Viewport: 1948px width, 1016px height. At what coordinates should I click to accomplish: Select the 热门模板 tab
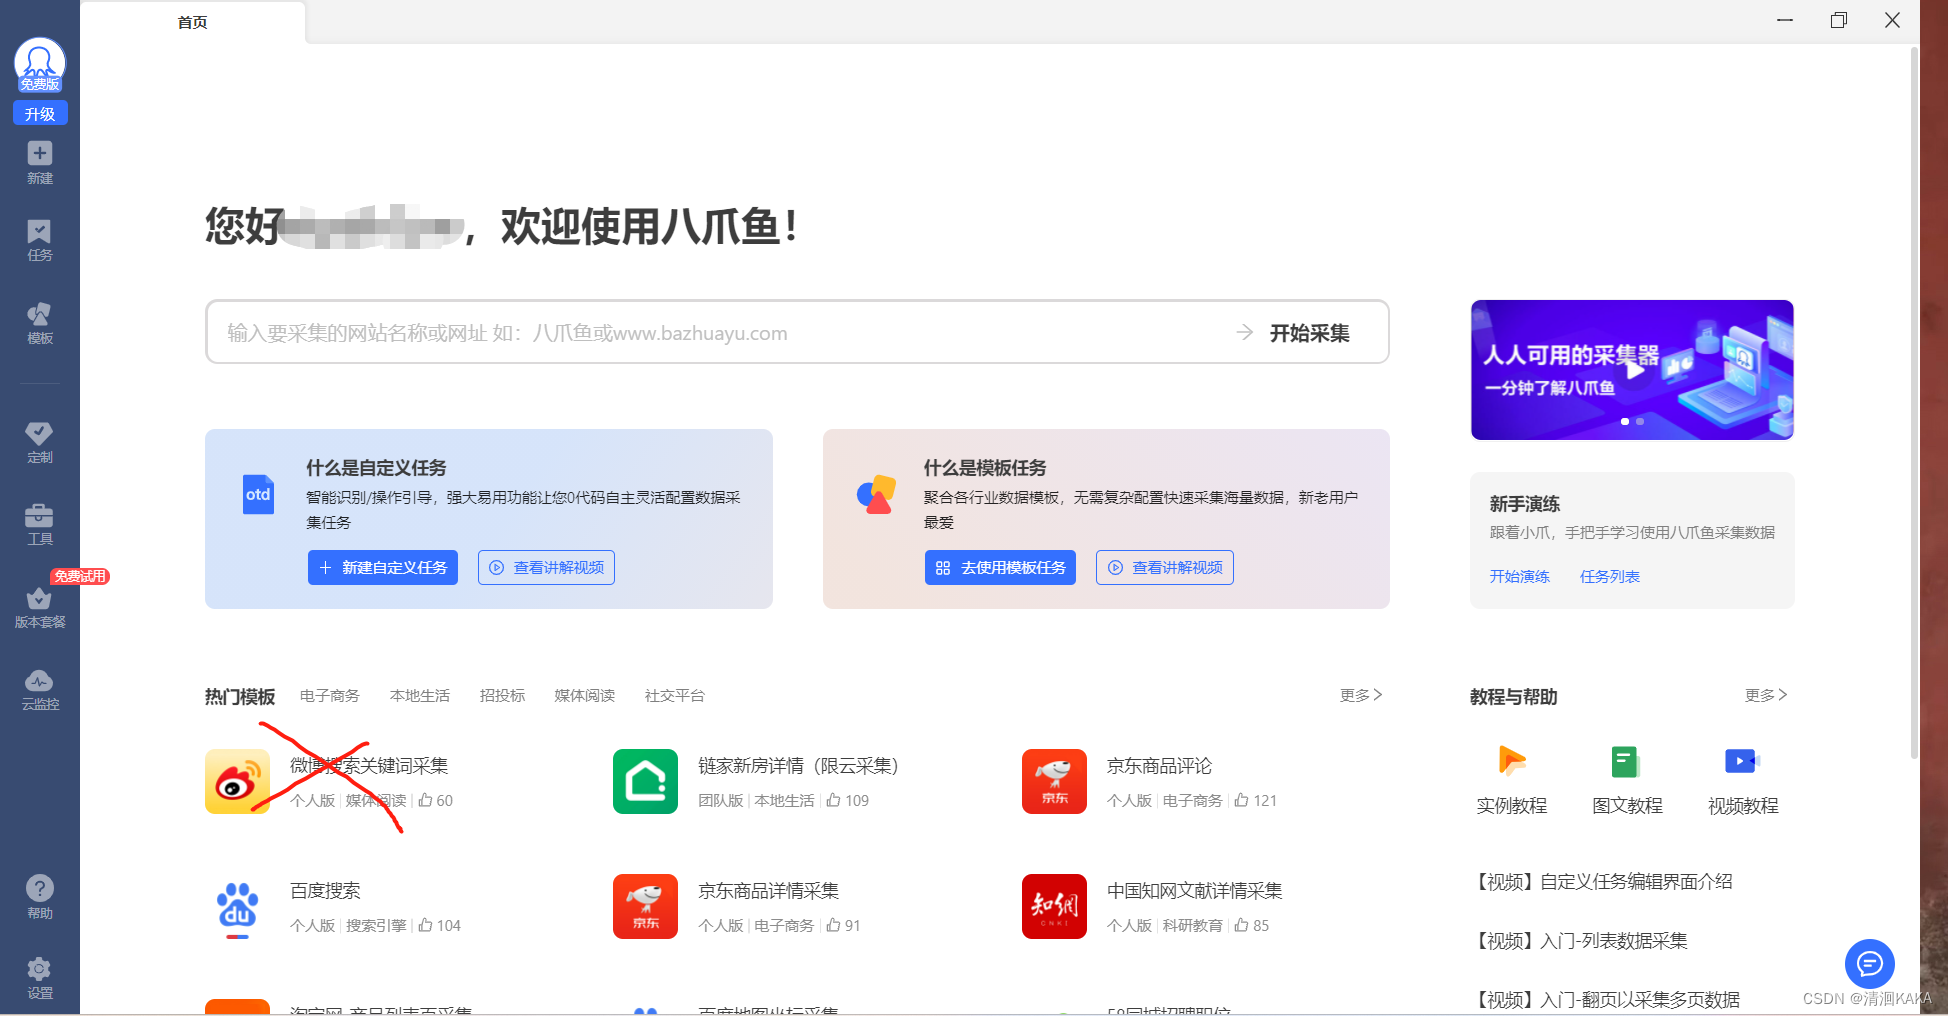[x=240, y=696]
